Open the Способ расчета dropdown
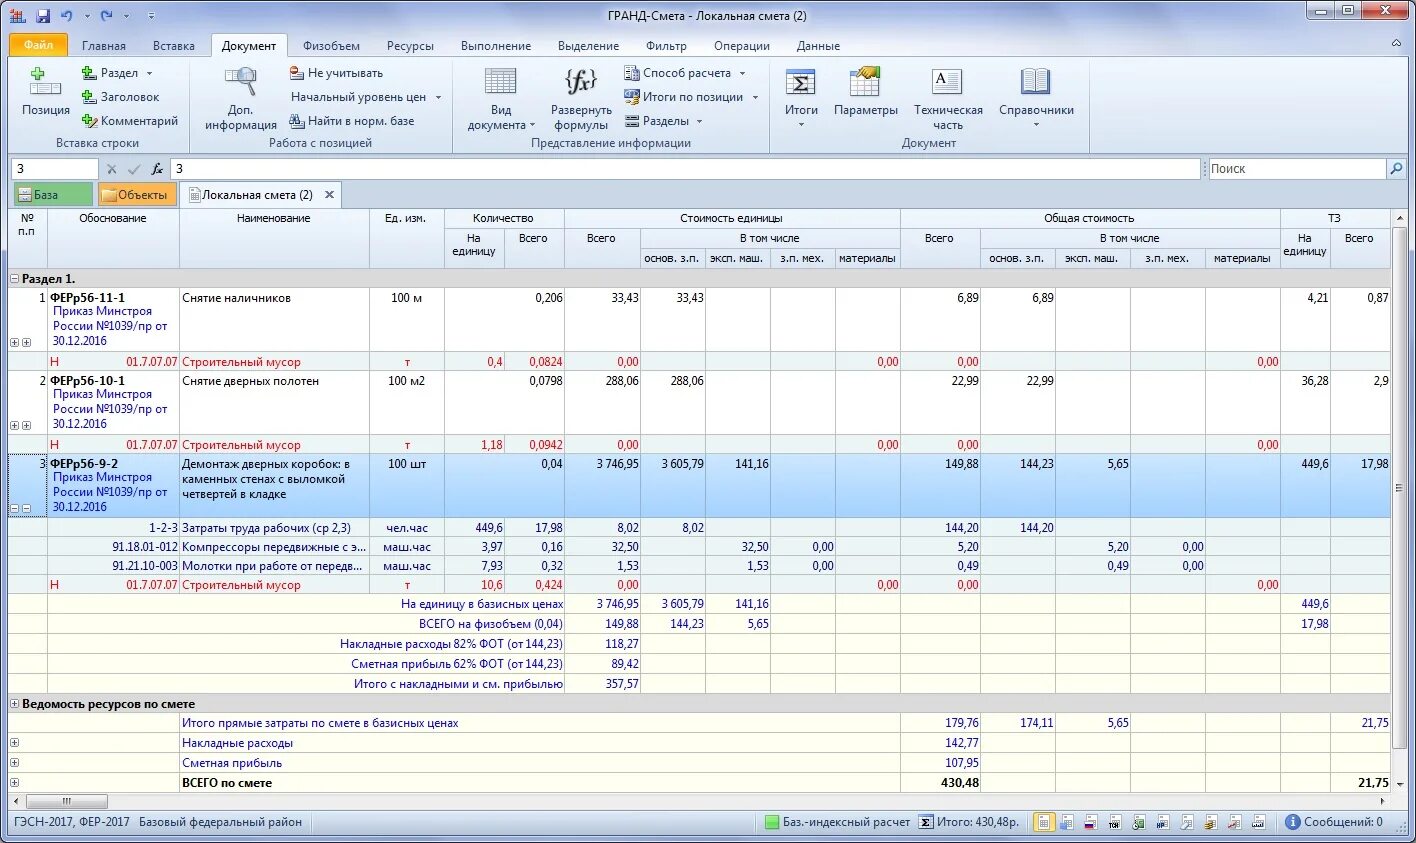The width and height of the screenshot is (1416, 843). pos(743,73)
